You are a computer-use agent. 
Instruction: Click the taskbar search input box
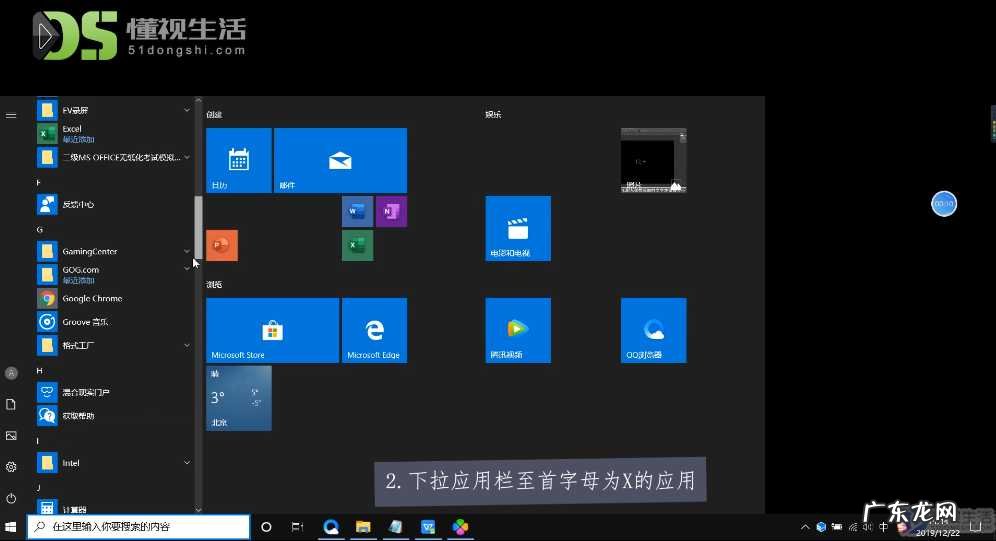(x=138, y=526)
